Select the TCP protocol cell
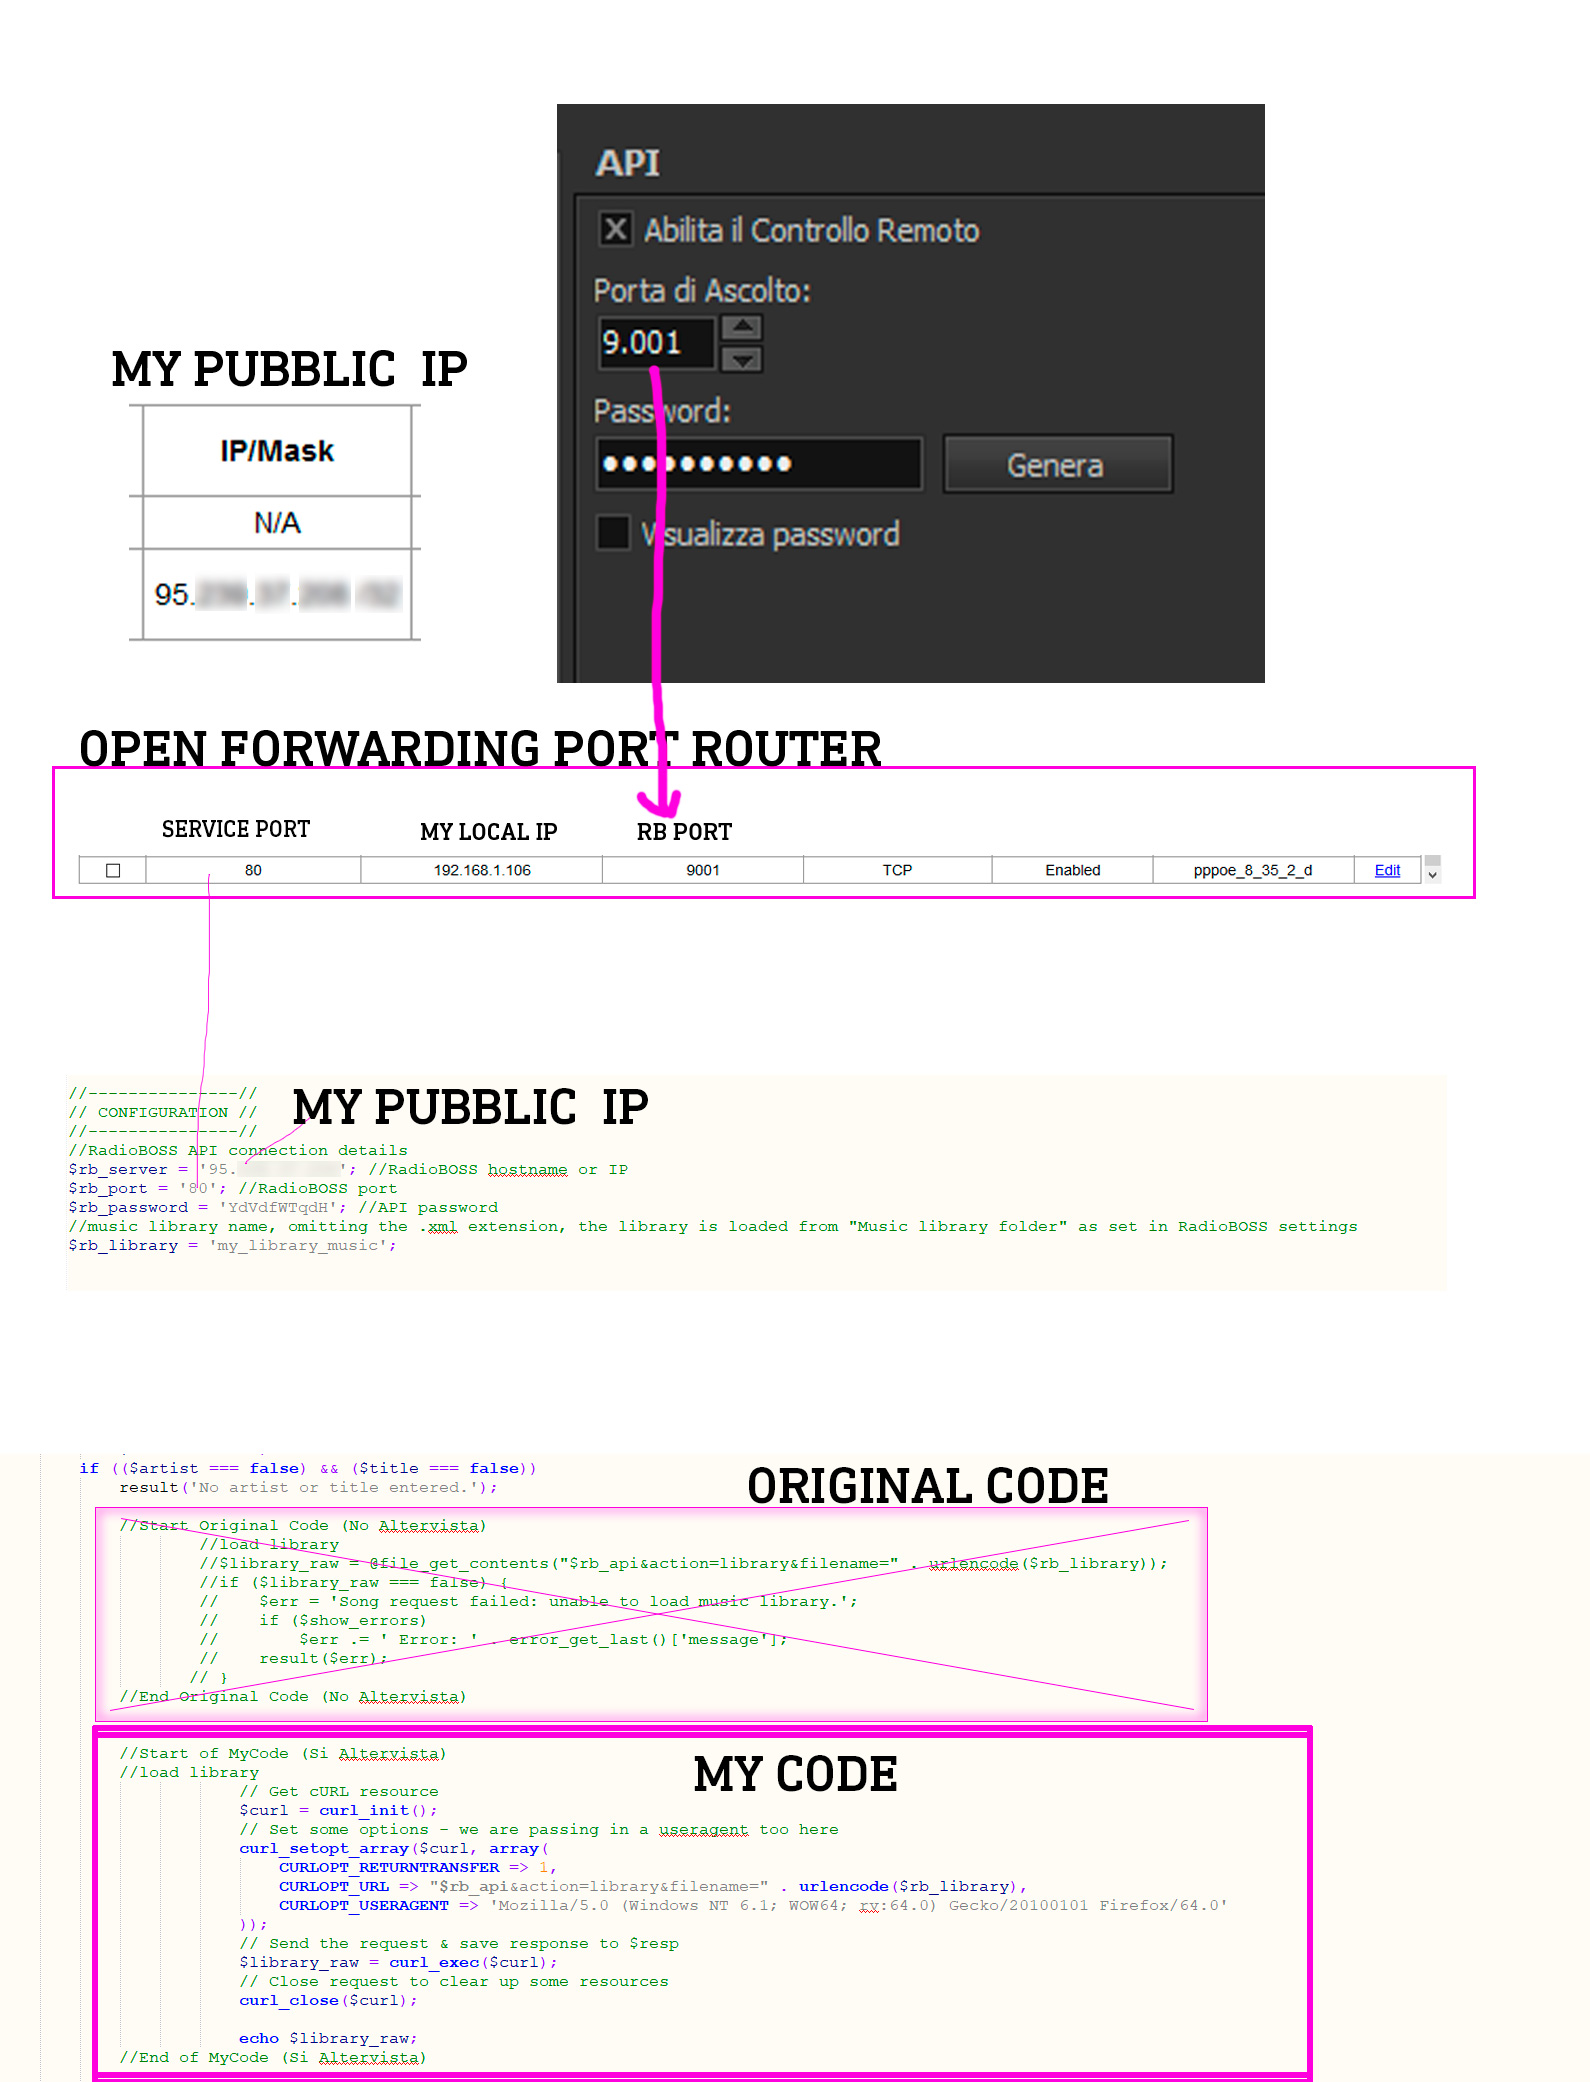The height and width of the screenshot is (2082, 1590). 897,870
